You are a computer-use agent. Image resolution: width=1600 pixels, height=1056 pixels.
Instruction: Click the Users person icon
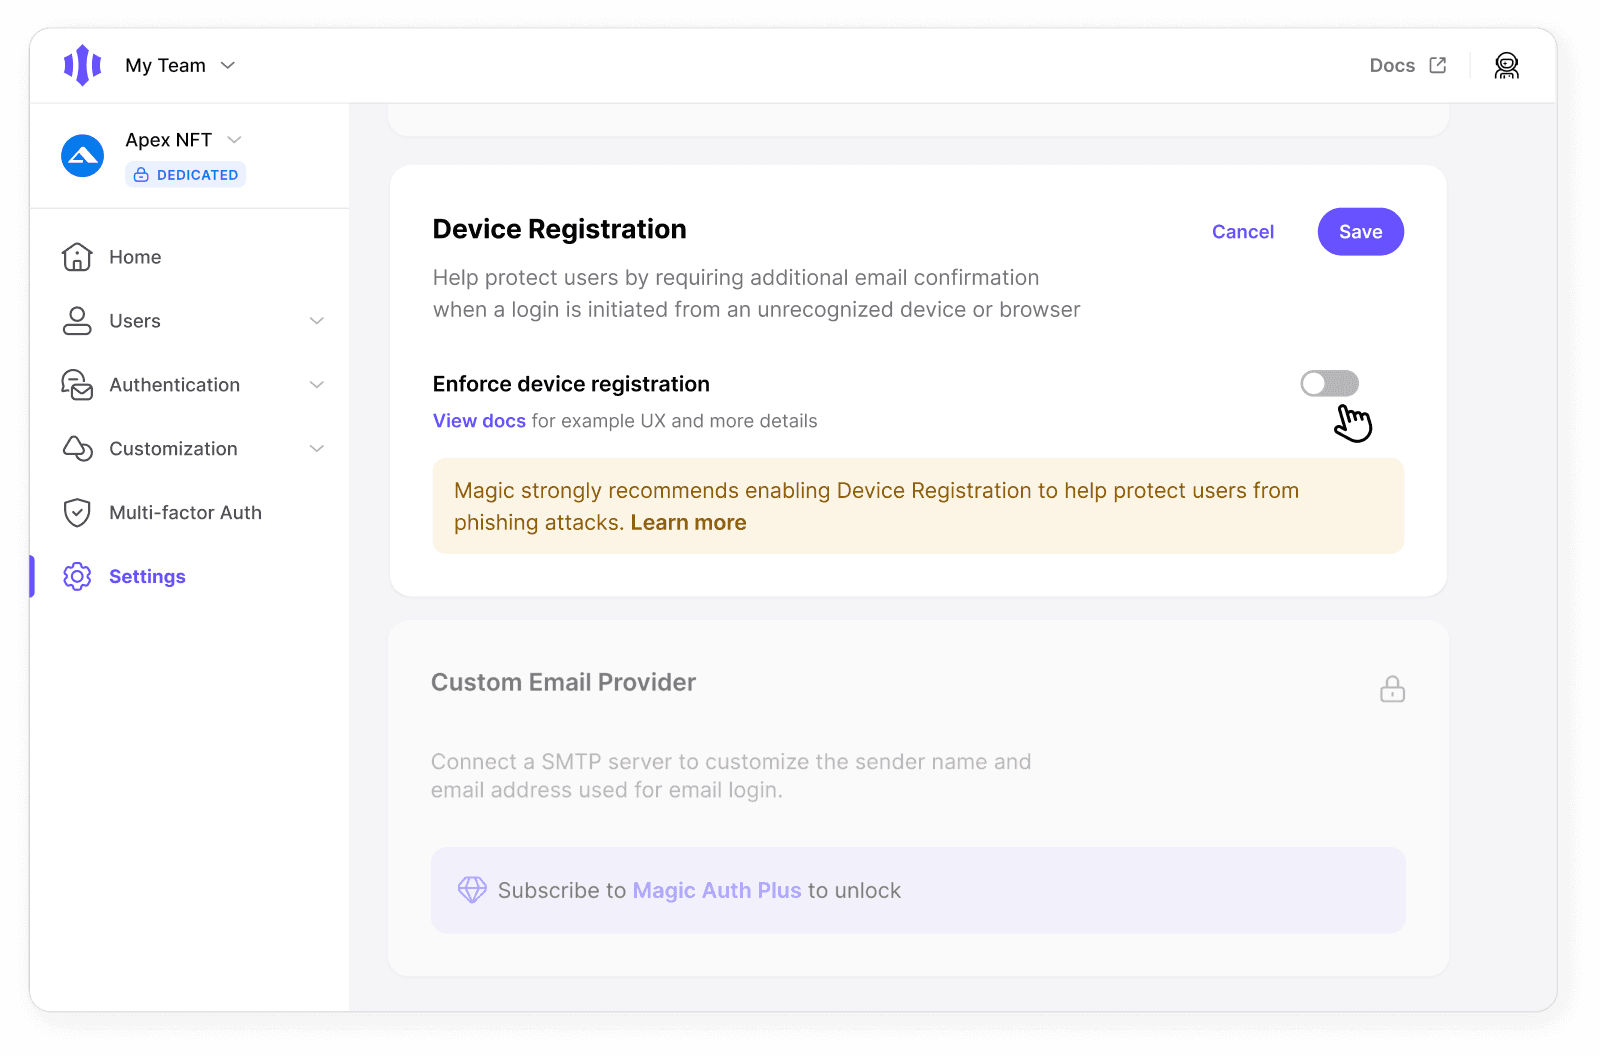[x=77, y=321]
